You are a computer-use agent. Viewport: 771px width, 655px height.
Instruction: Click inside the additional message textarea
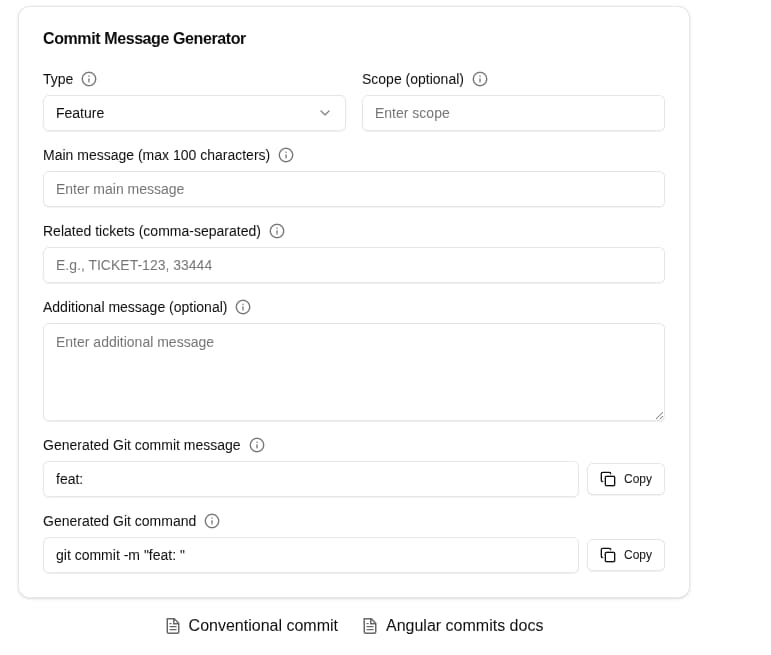(x=354, y=372)
